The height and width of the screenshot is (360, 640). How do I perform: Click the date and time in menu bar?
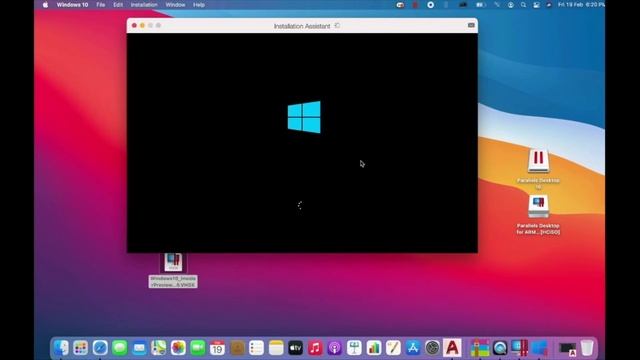581,5
